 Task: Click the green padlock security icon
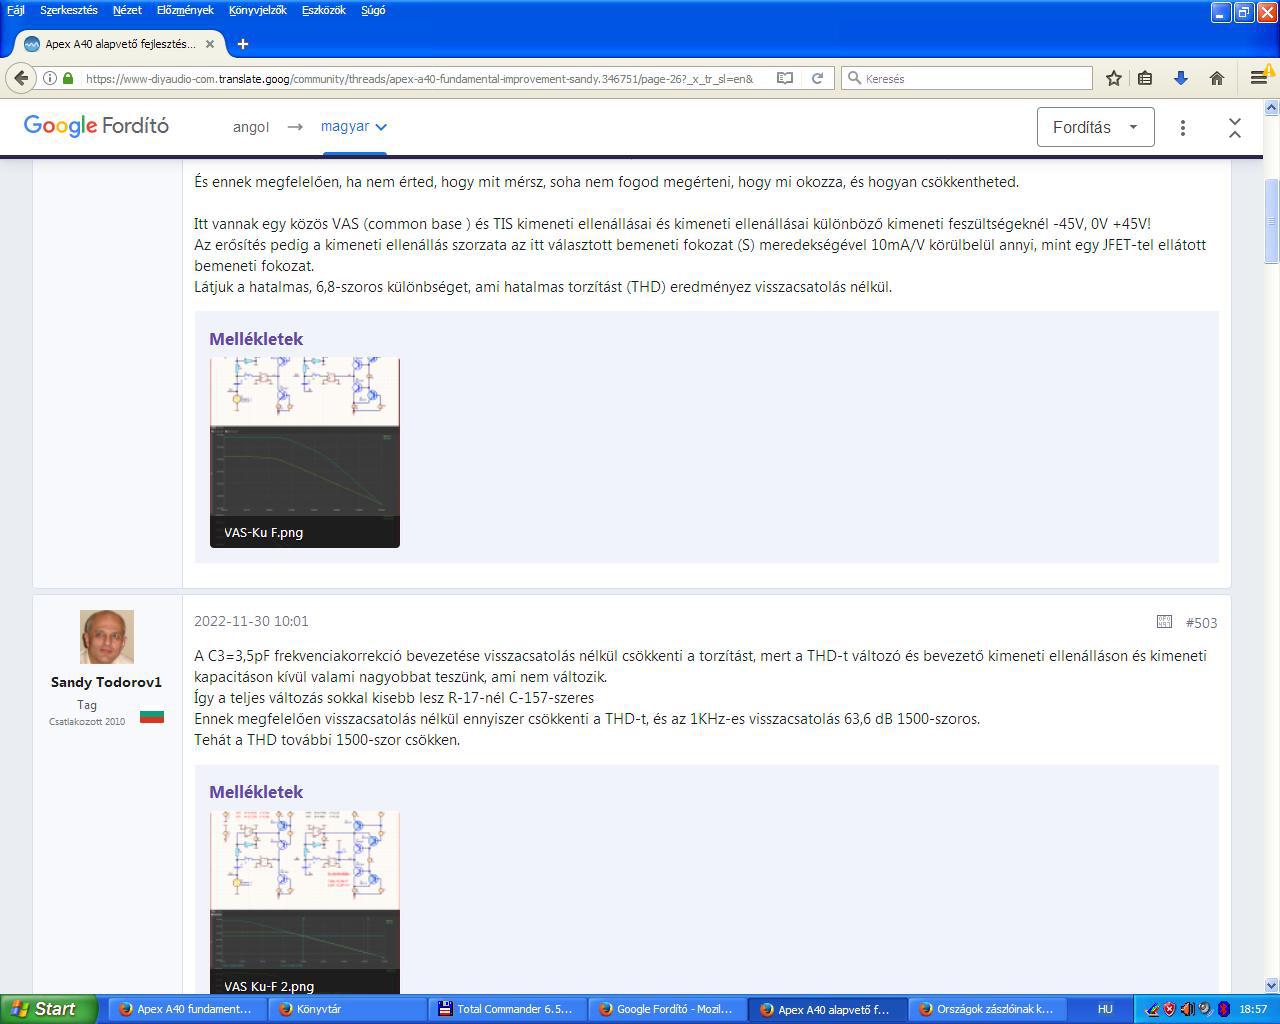pyautogui.click(x=68, y=78)
